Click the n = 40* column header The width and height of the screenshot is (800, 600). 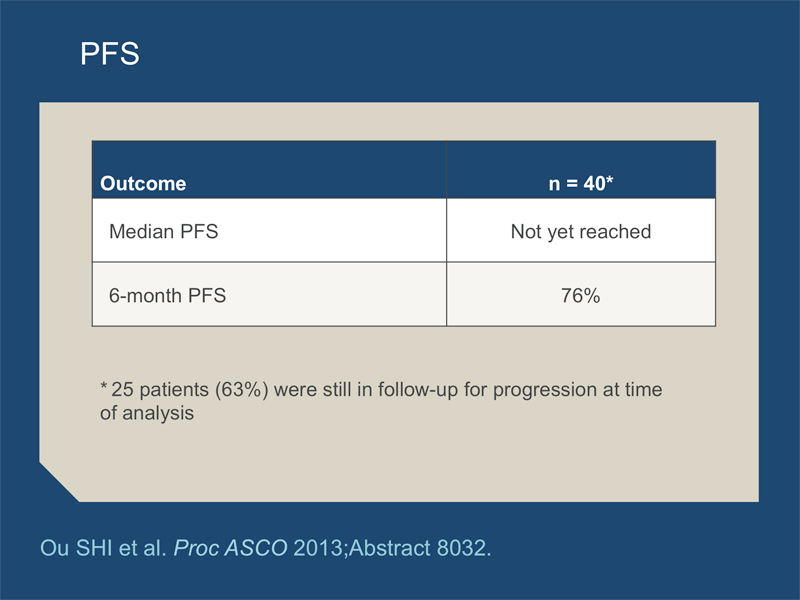click(581, 183)
